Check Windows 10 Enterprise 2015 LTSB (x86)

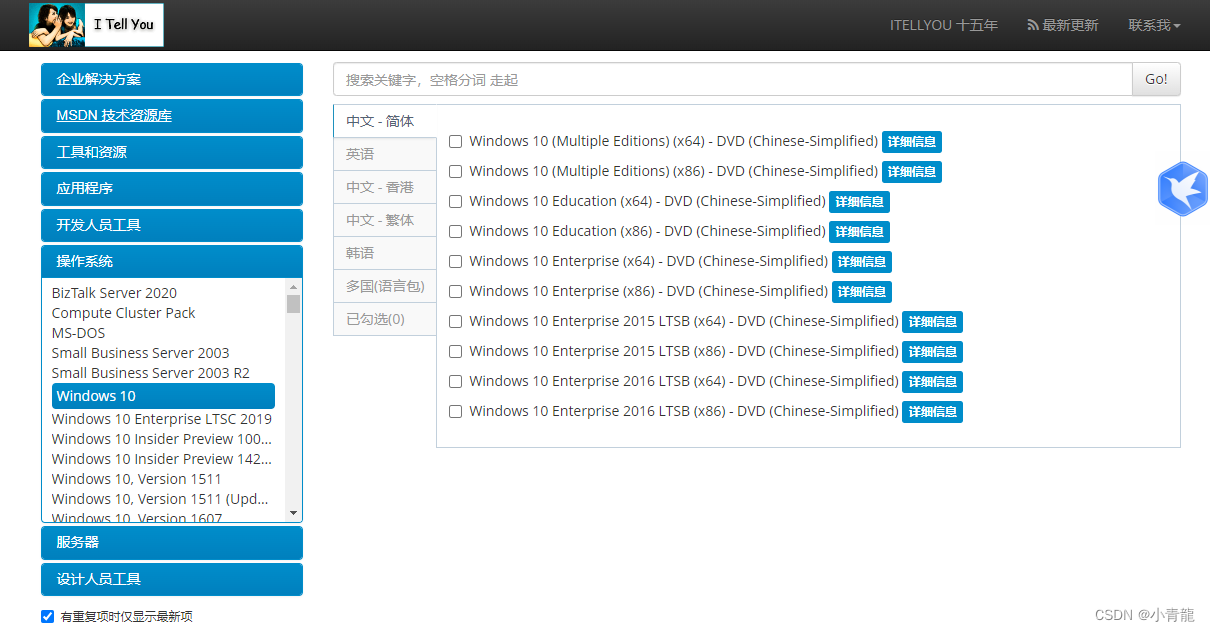point(456,352)
